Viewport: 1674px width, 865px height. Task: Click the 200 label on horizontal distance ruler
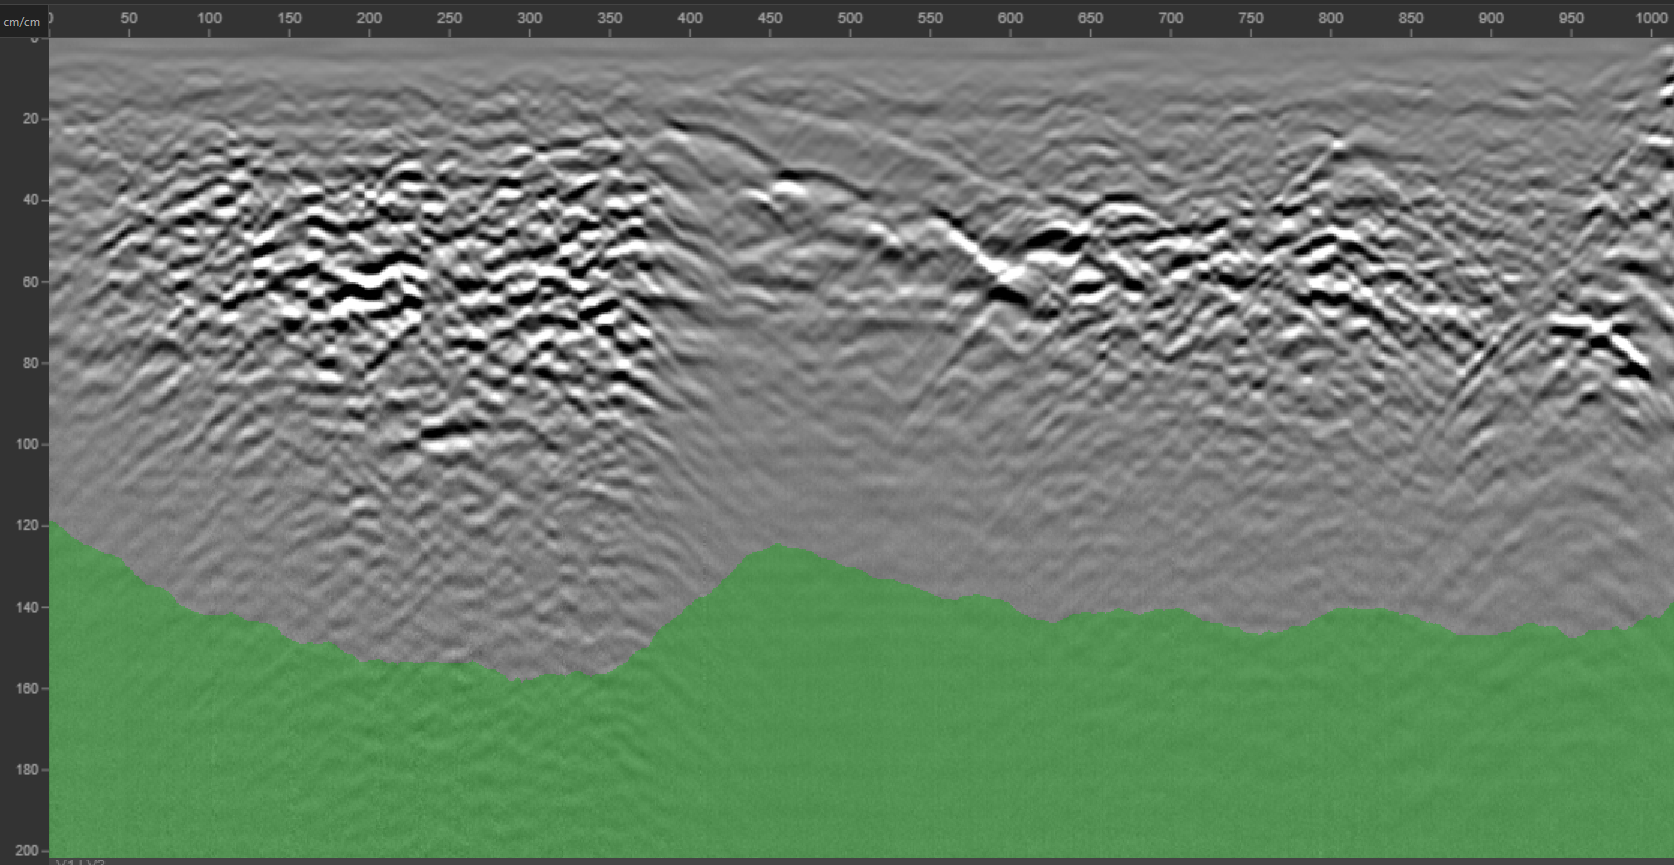click(x=369, y=18)
